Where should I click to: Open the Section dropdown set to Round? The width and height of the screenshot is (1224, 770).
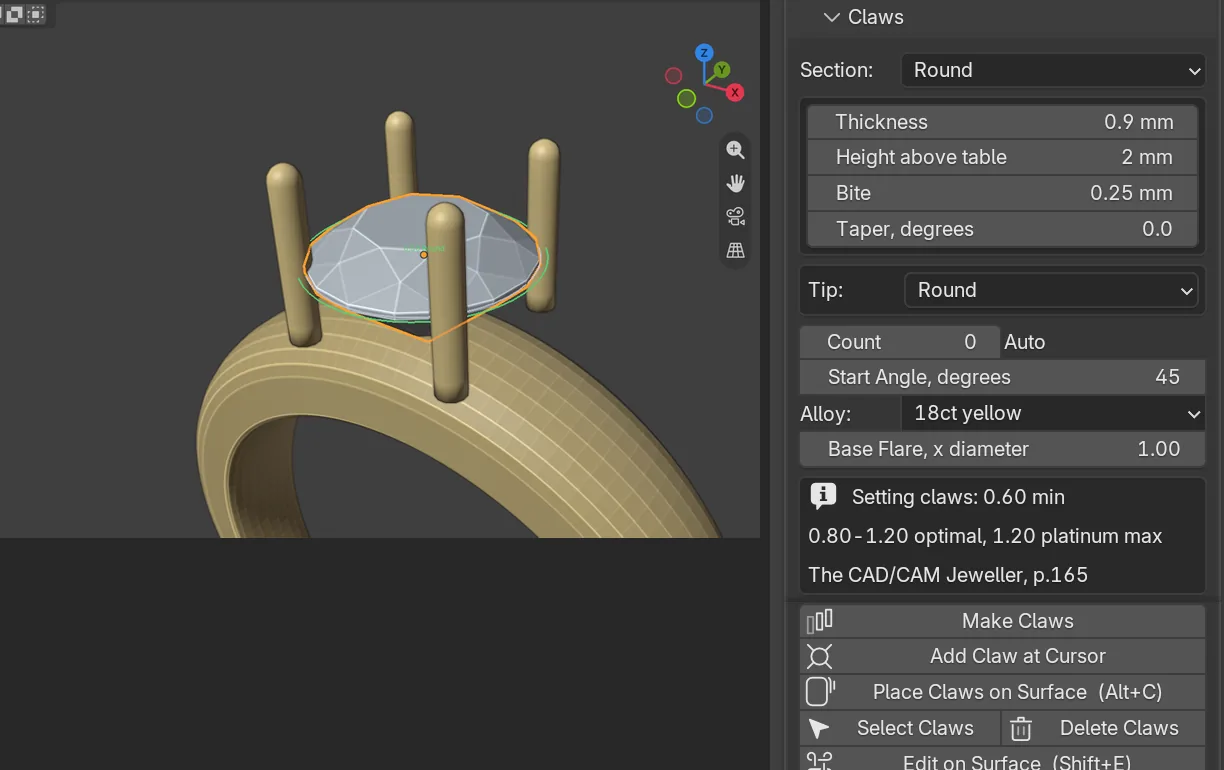pyautogui.click(x=1053, y=70)
